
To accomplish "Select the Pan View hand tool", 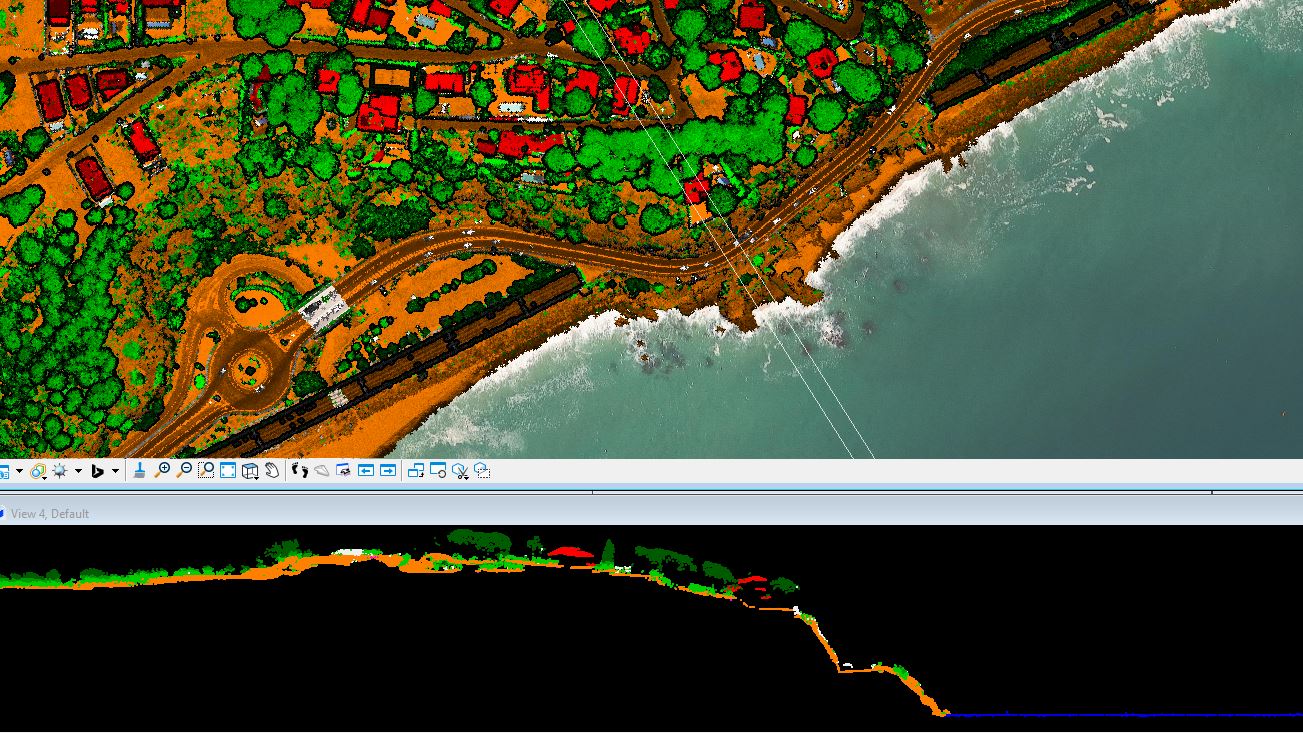I will tap(272, 471).
